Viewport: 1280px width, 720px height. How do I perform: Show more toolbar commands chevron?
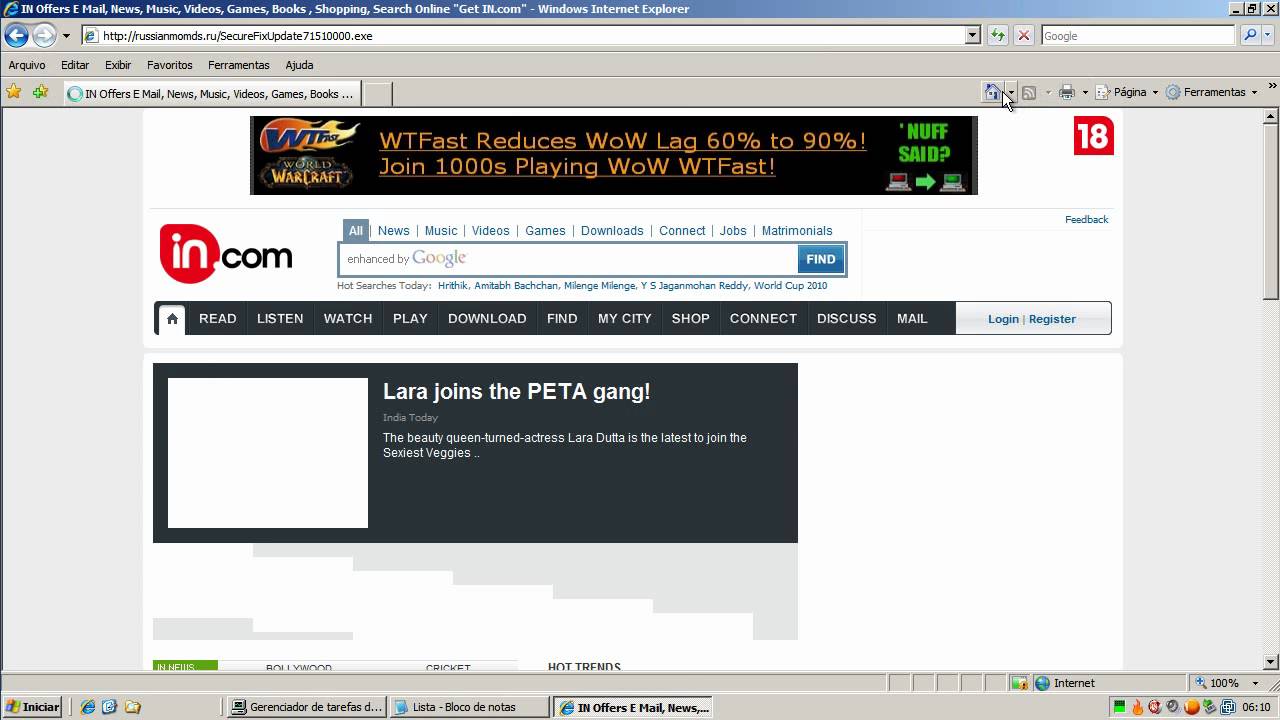tap(1272, 88)
